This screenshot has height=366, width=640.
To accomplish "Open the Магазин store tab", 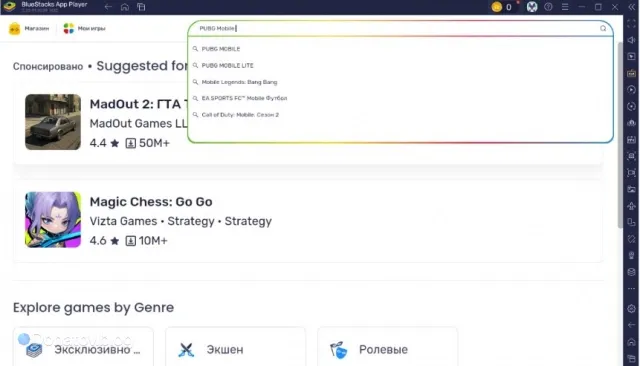I will (x=29, y=29).
